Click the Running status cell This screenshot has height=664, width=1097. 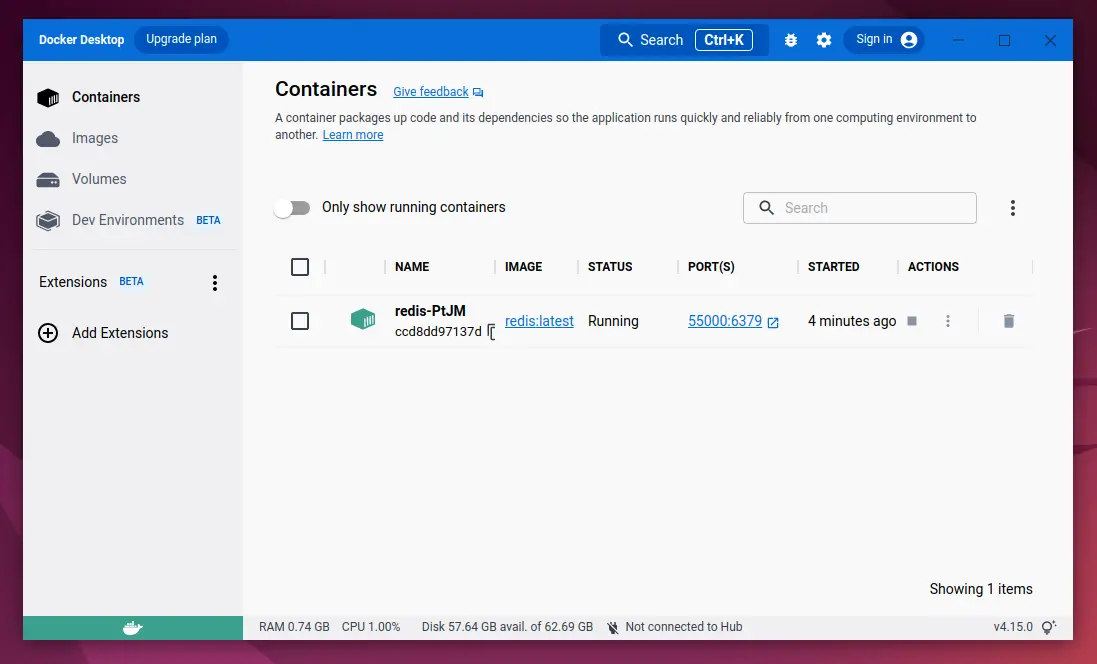click(x=613, y=321)
